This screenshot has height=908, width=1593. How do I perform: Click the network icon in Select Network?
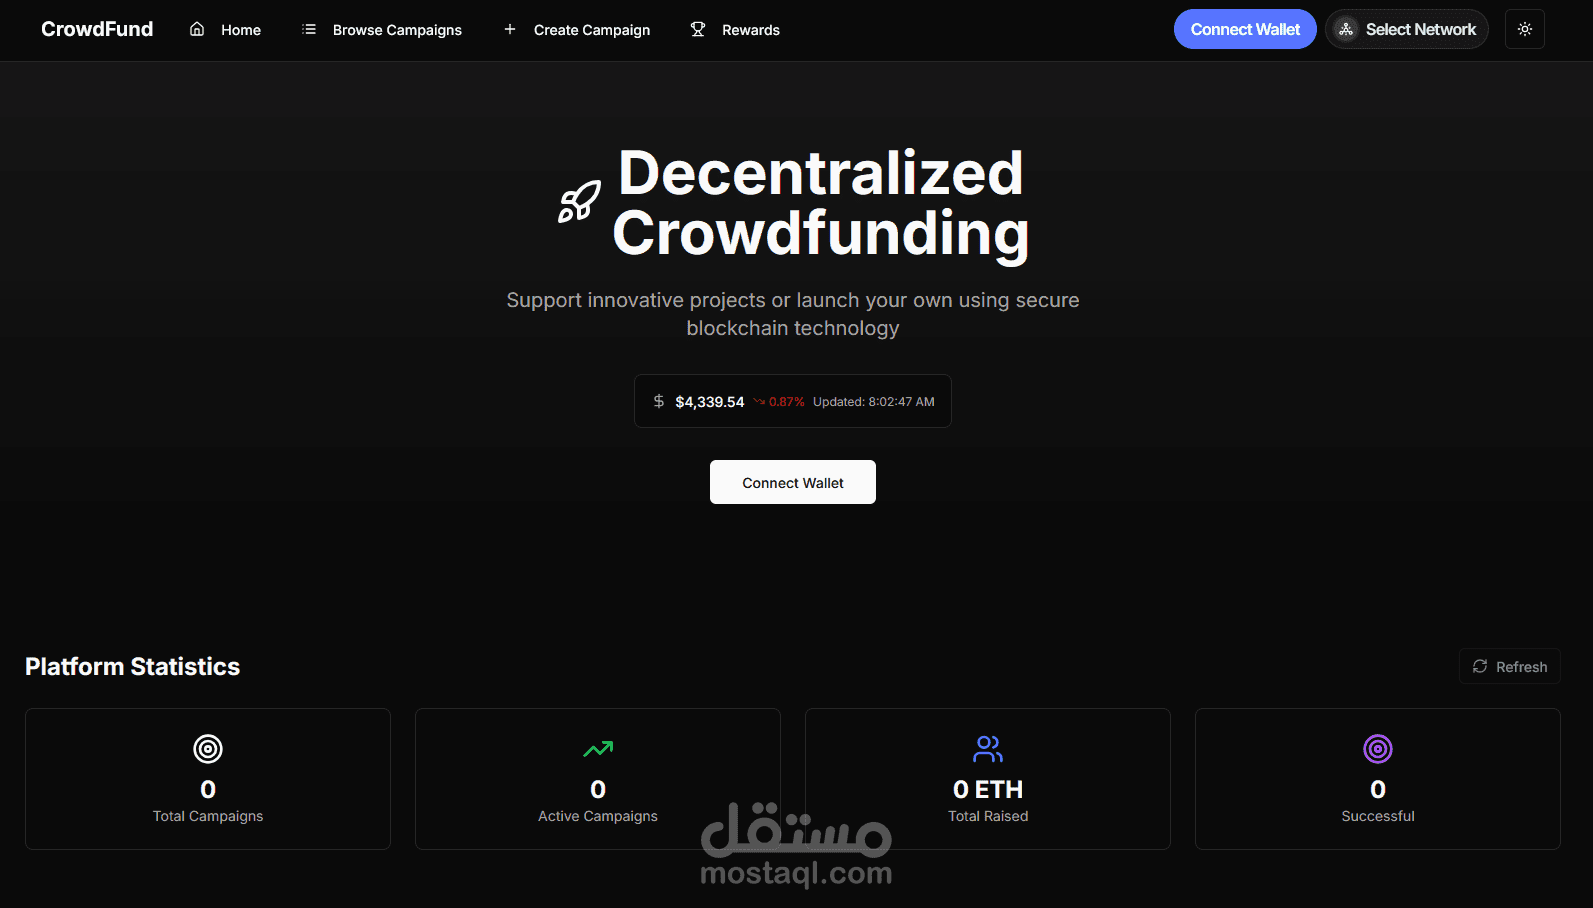[1346, 29]
